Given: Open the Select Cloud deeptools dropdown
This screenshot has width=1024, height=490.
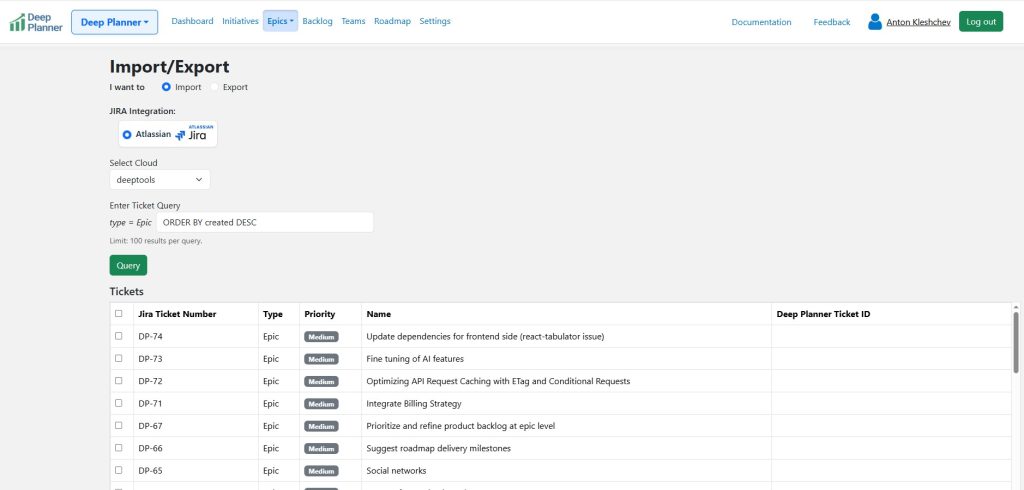Looking at the screenshot, I should point(159,179).
